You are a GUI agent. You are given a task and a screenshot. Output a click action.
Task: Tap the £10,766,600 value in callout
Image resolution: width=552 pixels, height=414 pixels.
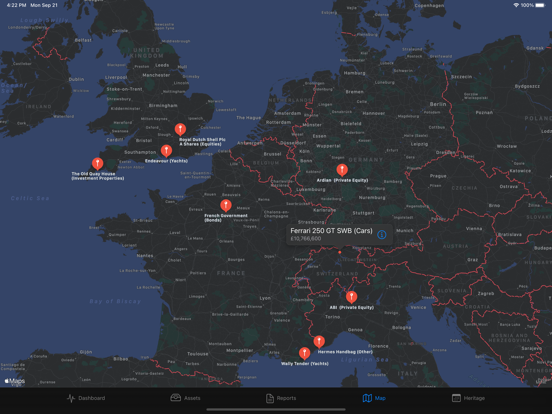(x=306, y=239)
